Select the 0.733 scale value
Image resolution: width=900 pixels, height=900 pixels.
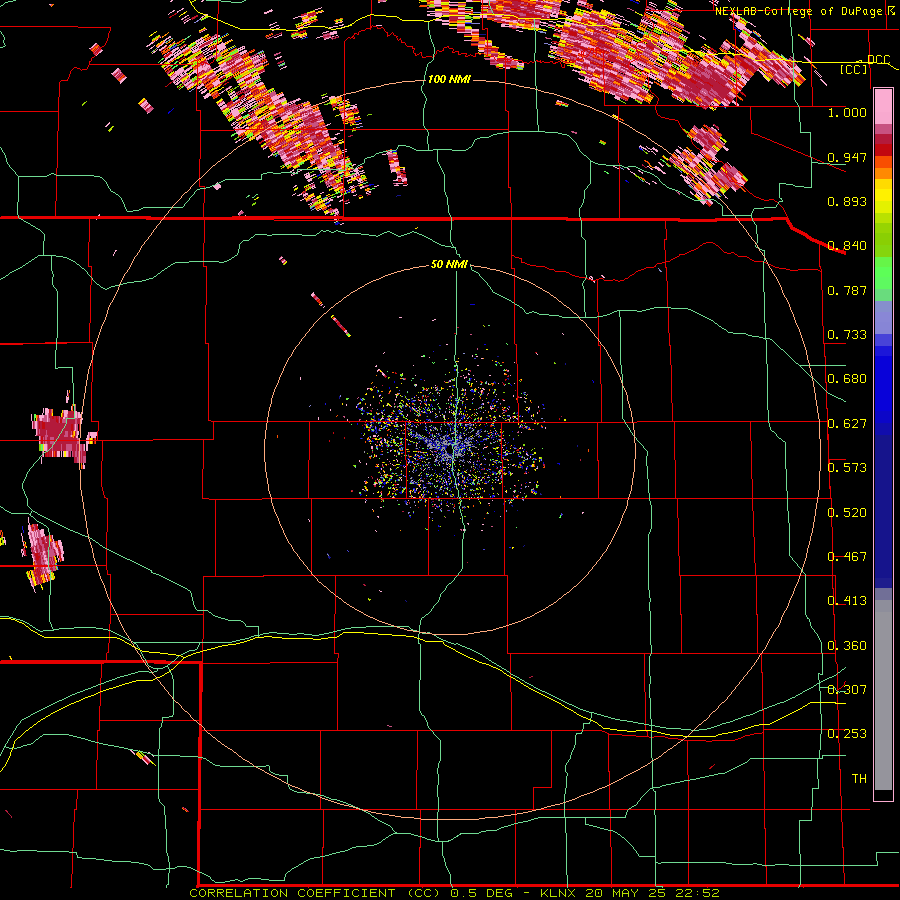(847, 335)
